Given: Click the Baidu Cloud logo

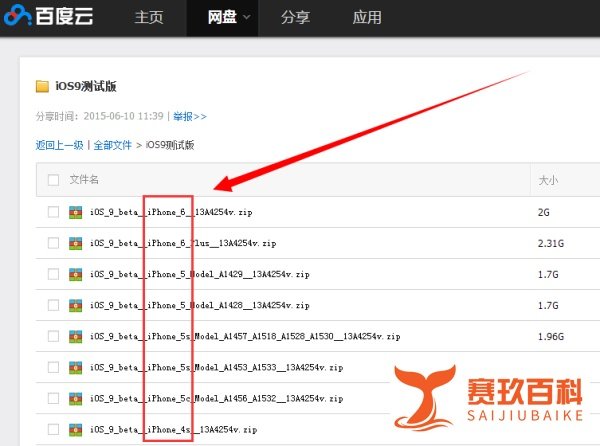Looking at the screenshot, I should click(48, 16).
